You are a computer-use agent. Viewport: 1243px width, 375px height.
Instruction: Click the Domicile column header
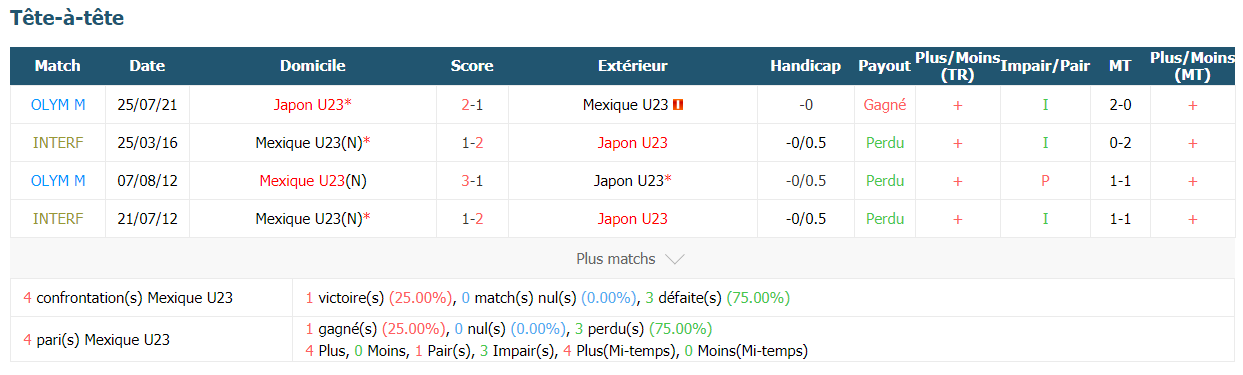pos(312,66)
